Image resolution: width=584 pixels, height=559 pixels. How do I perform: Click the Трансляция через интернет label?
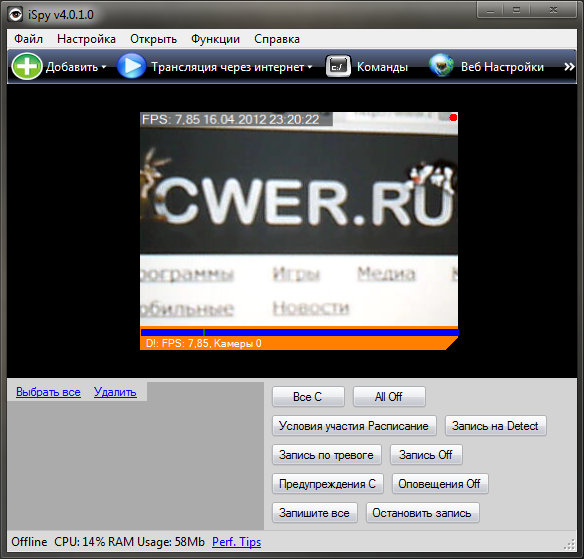[x=228, y=67]
